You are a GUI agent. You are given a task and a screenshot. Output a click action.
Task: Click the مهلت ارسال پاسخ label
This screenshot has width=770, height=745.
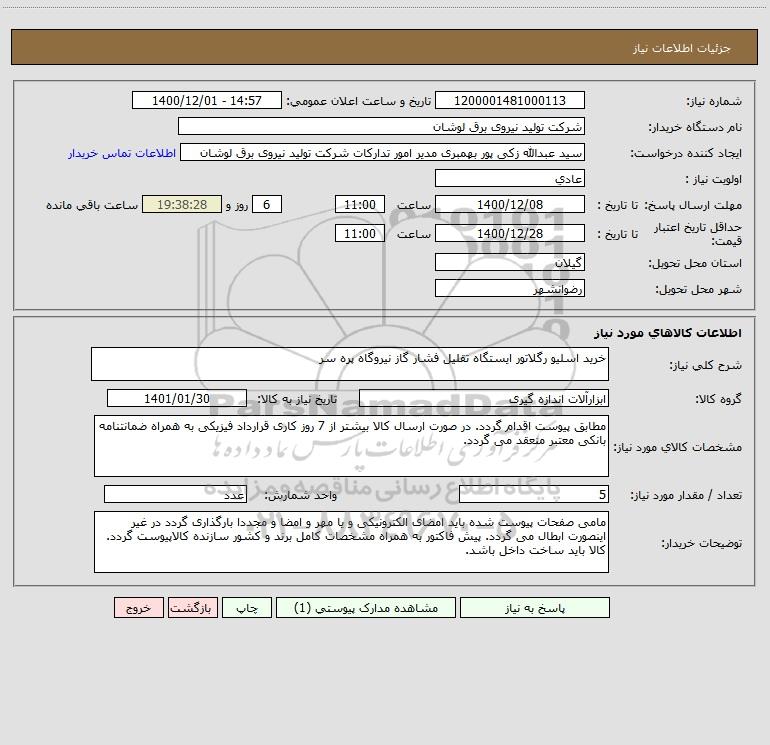(692, 205)
